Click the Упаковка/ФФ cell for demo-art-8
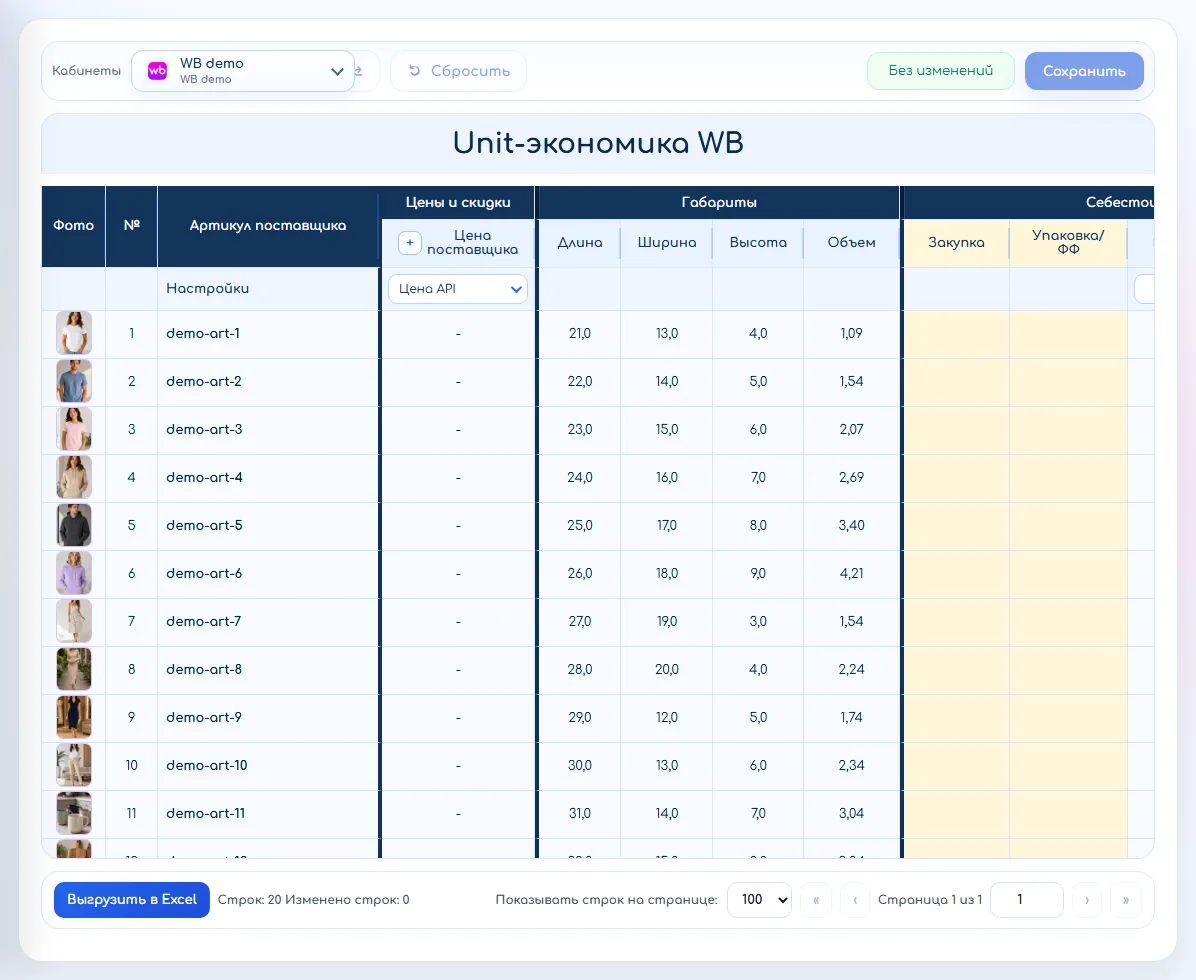 1068,670
